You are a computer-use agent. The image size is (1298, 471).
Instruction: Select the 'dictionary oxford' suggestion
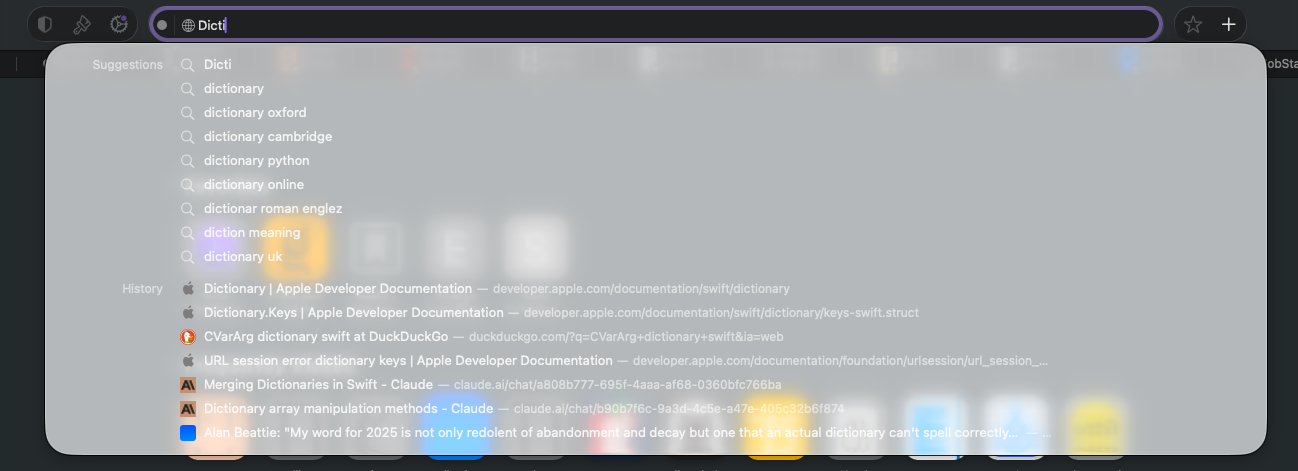tap(255, 112)
